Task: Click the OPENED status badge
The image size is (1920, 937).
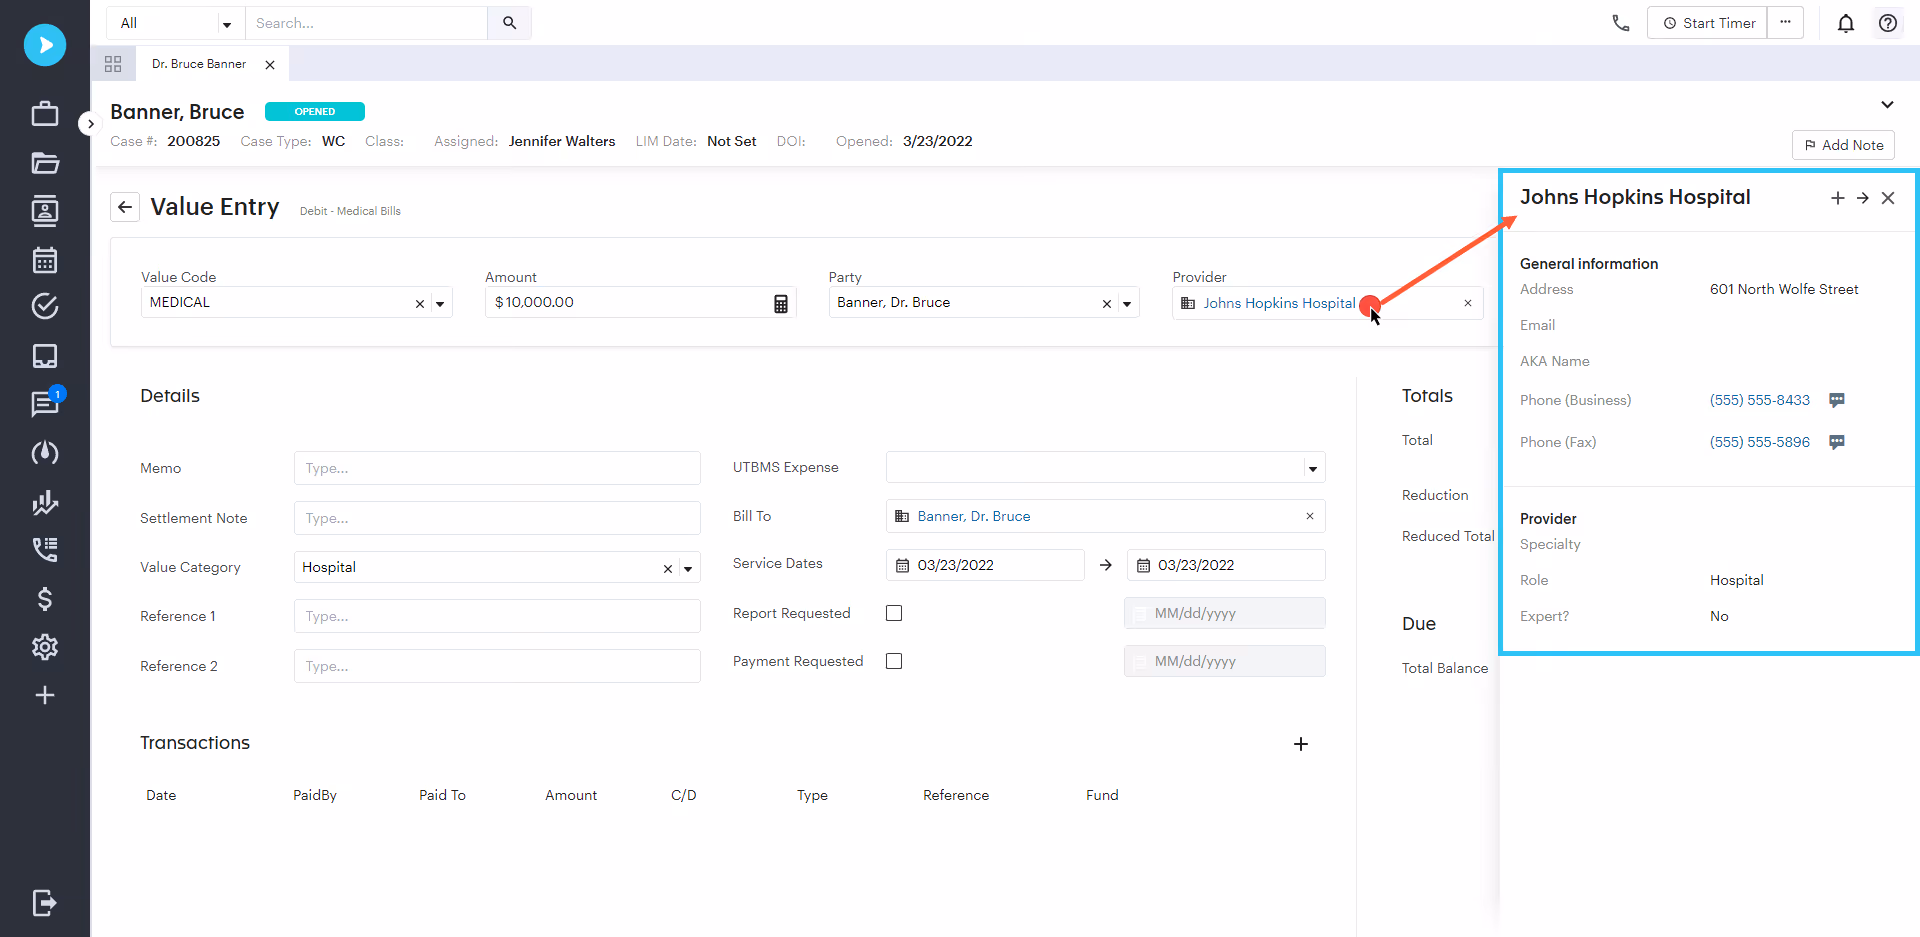Action: coord(315,112)
